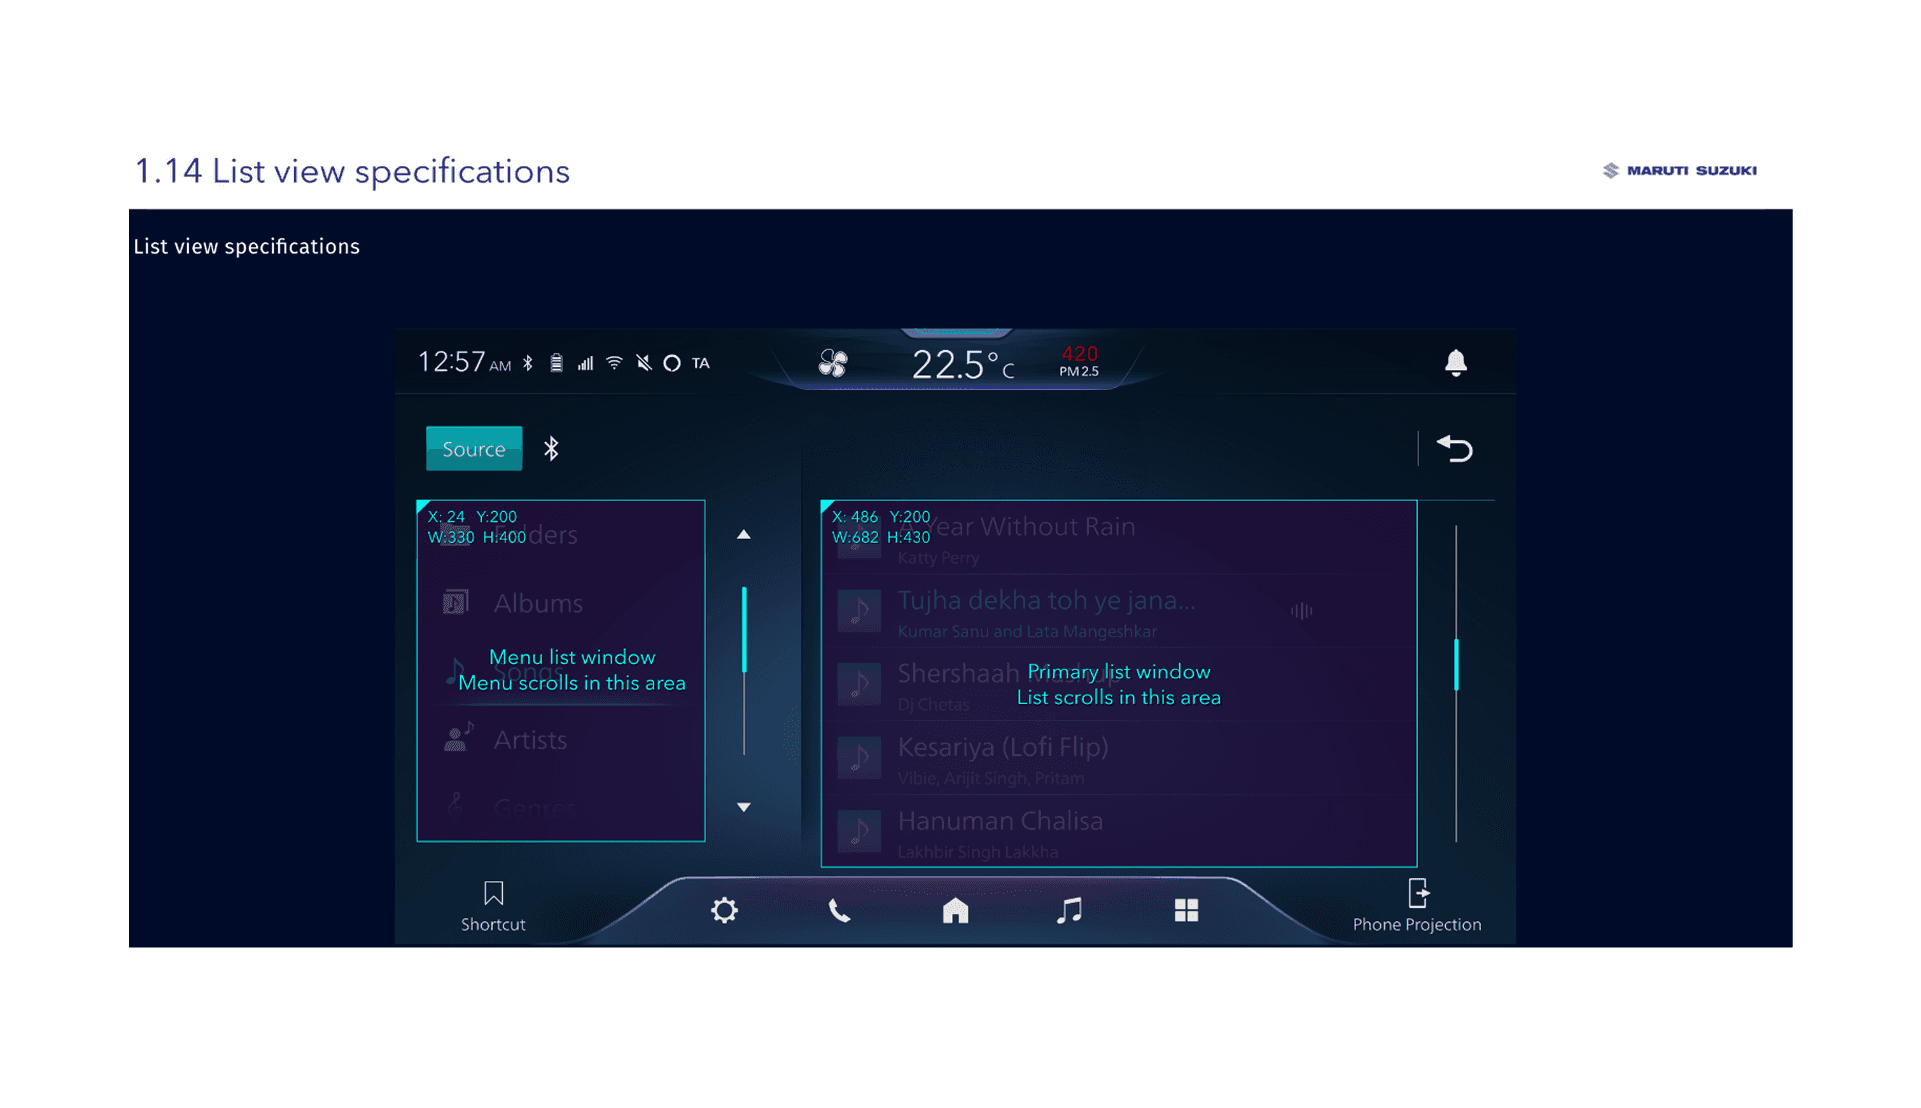Open the music note icon
The height and width of the screenshot is (1108, 1921).
(x=1069, y=910)
